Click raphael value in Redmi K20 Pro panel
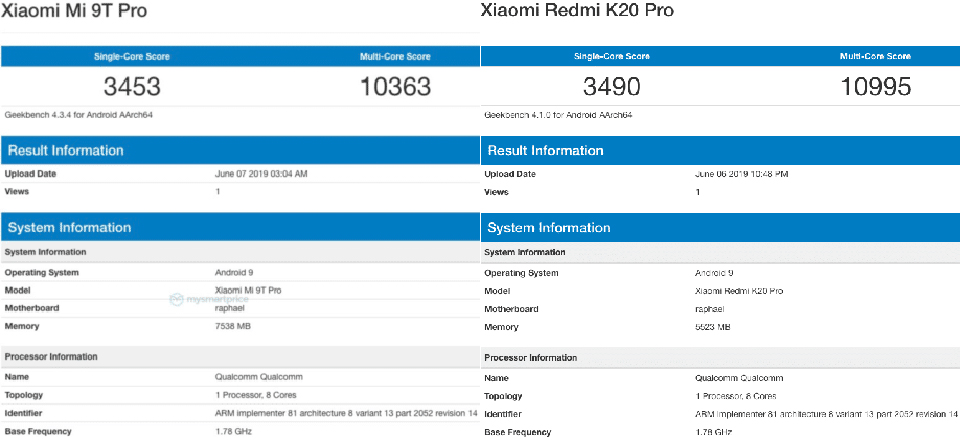The image size is (960, 440). (x=711, y=309)
